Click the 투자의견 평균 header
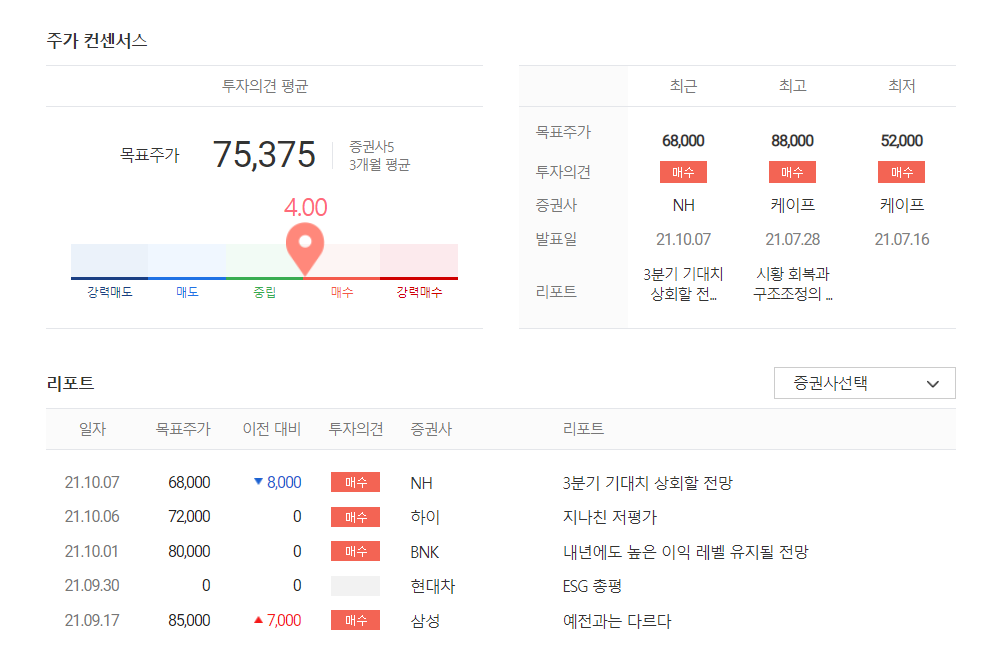 point(265,86)
